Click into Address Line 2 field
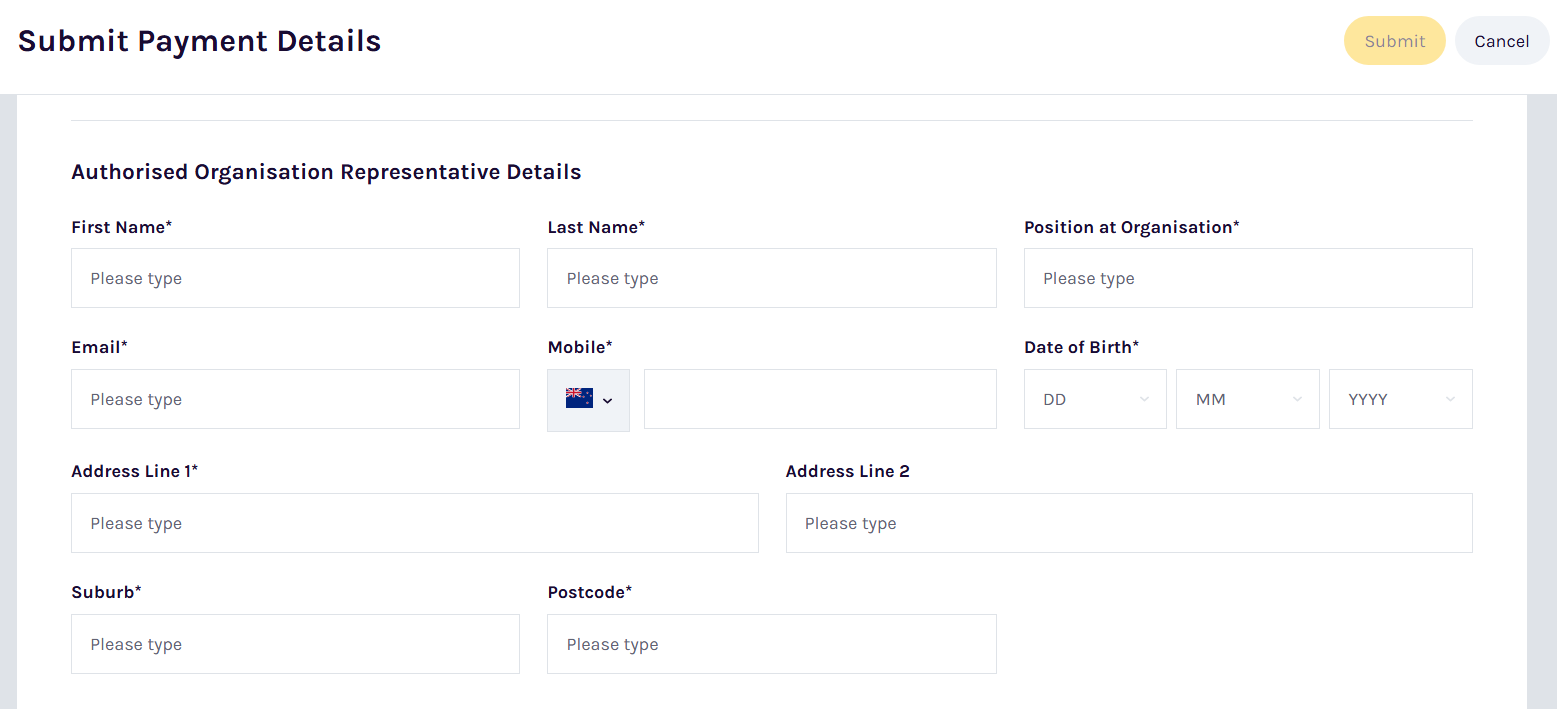The image size is (1557, 709). 1128,523
